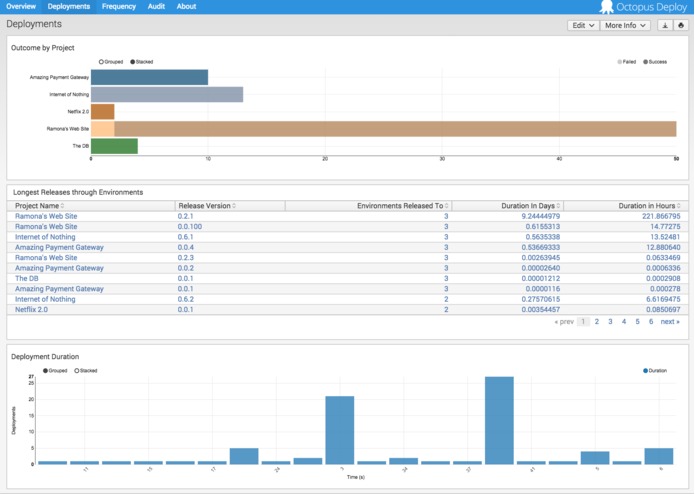695x494 pixels.
Task: Open the Deployments tab
Action: click(x=69, y=7)
